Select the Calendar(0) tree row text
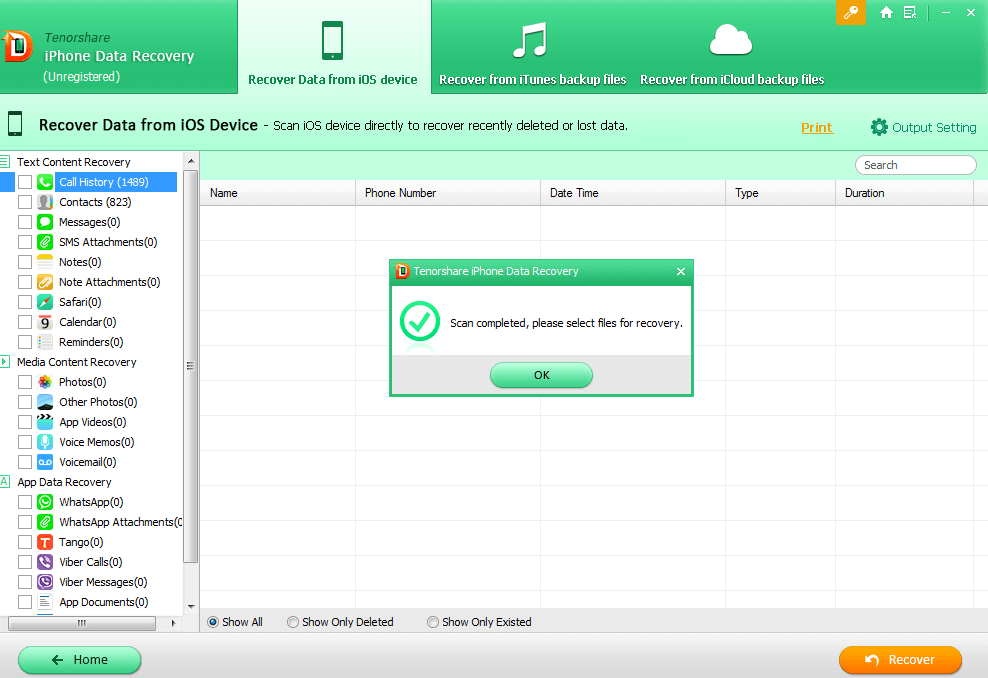The width and height of the screenshot is (988, 678). point(88,322)
